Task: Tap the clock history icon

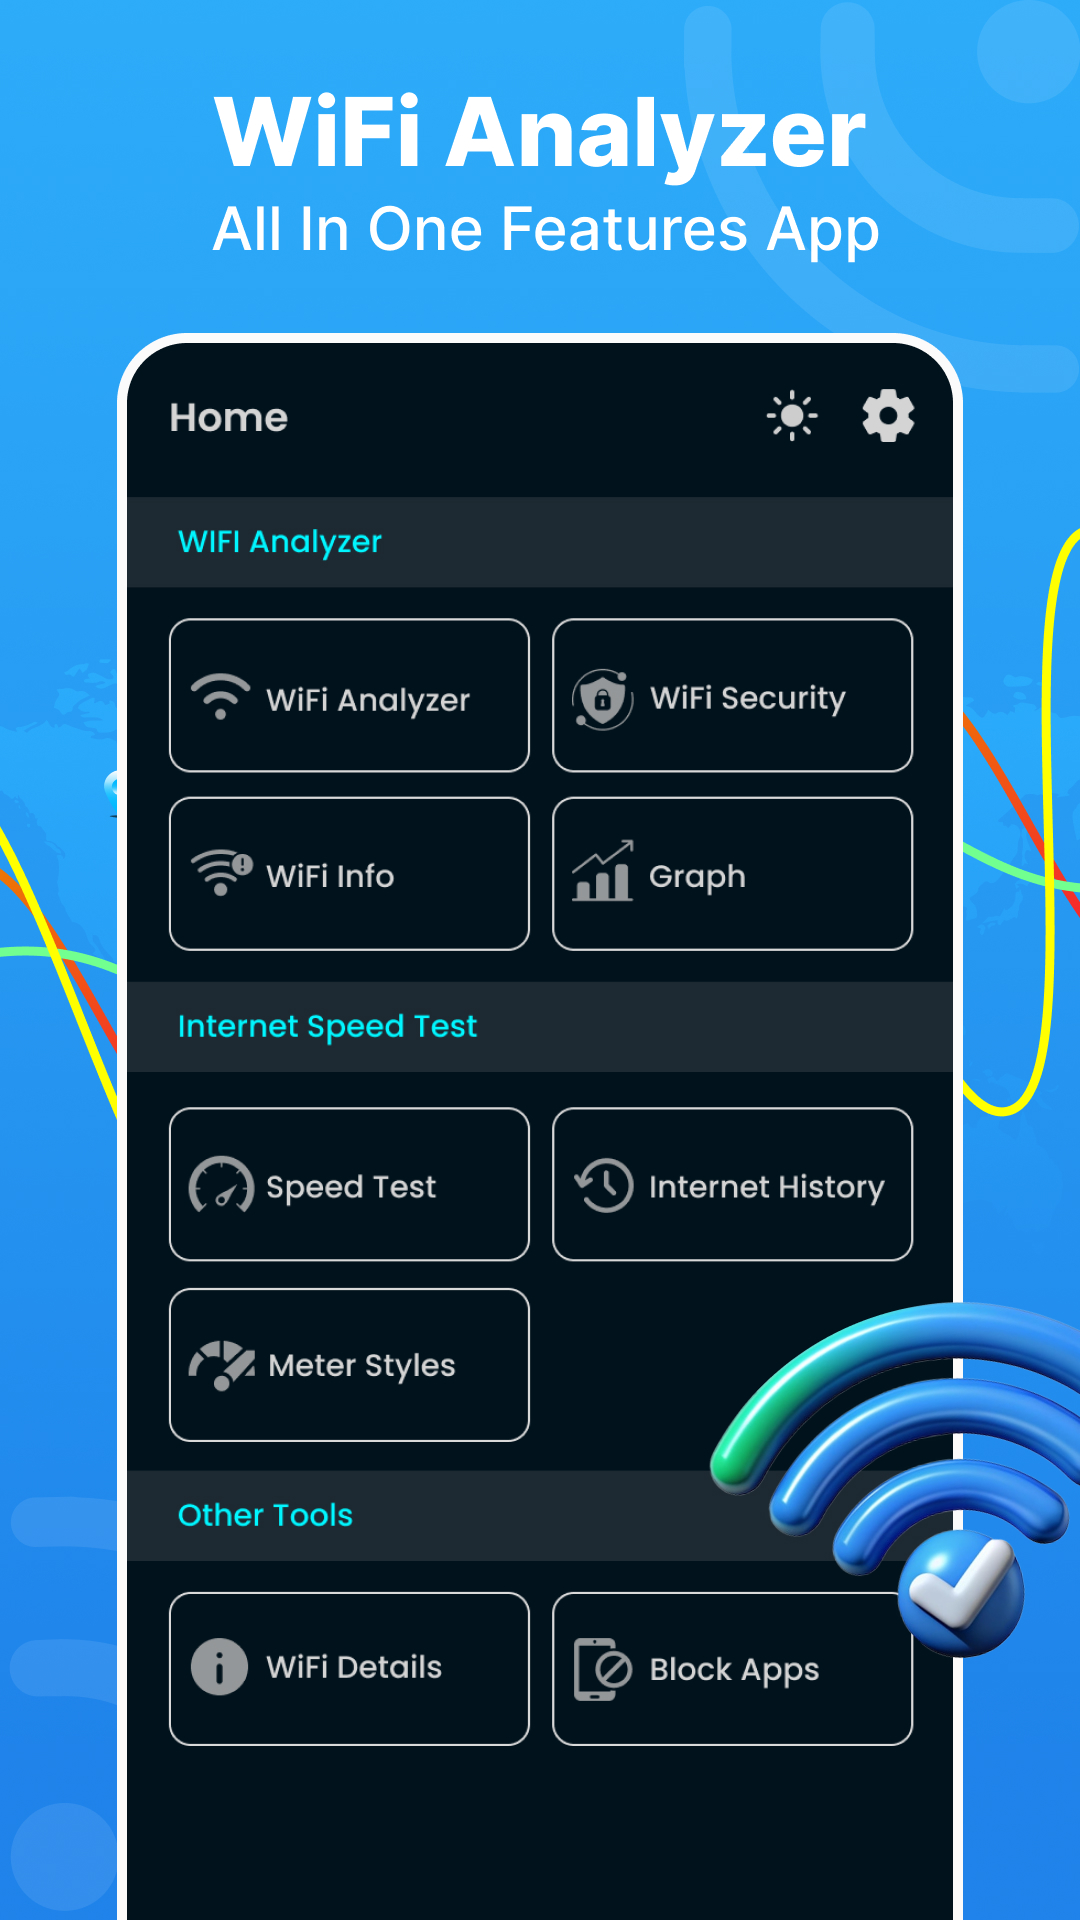Action: pos(604,1185)
